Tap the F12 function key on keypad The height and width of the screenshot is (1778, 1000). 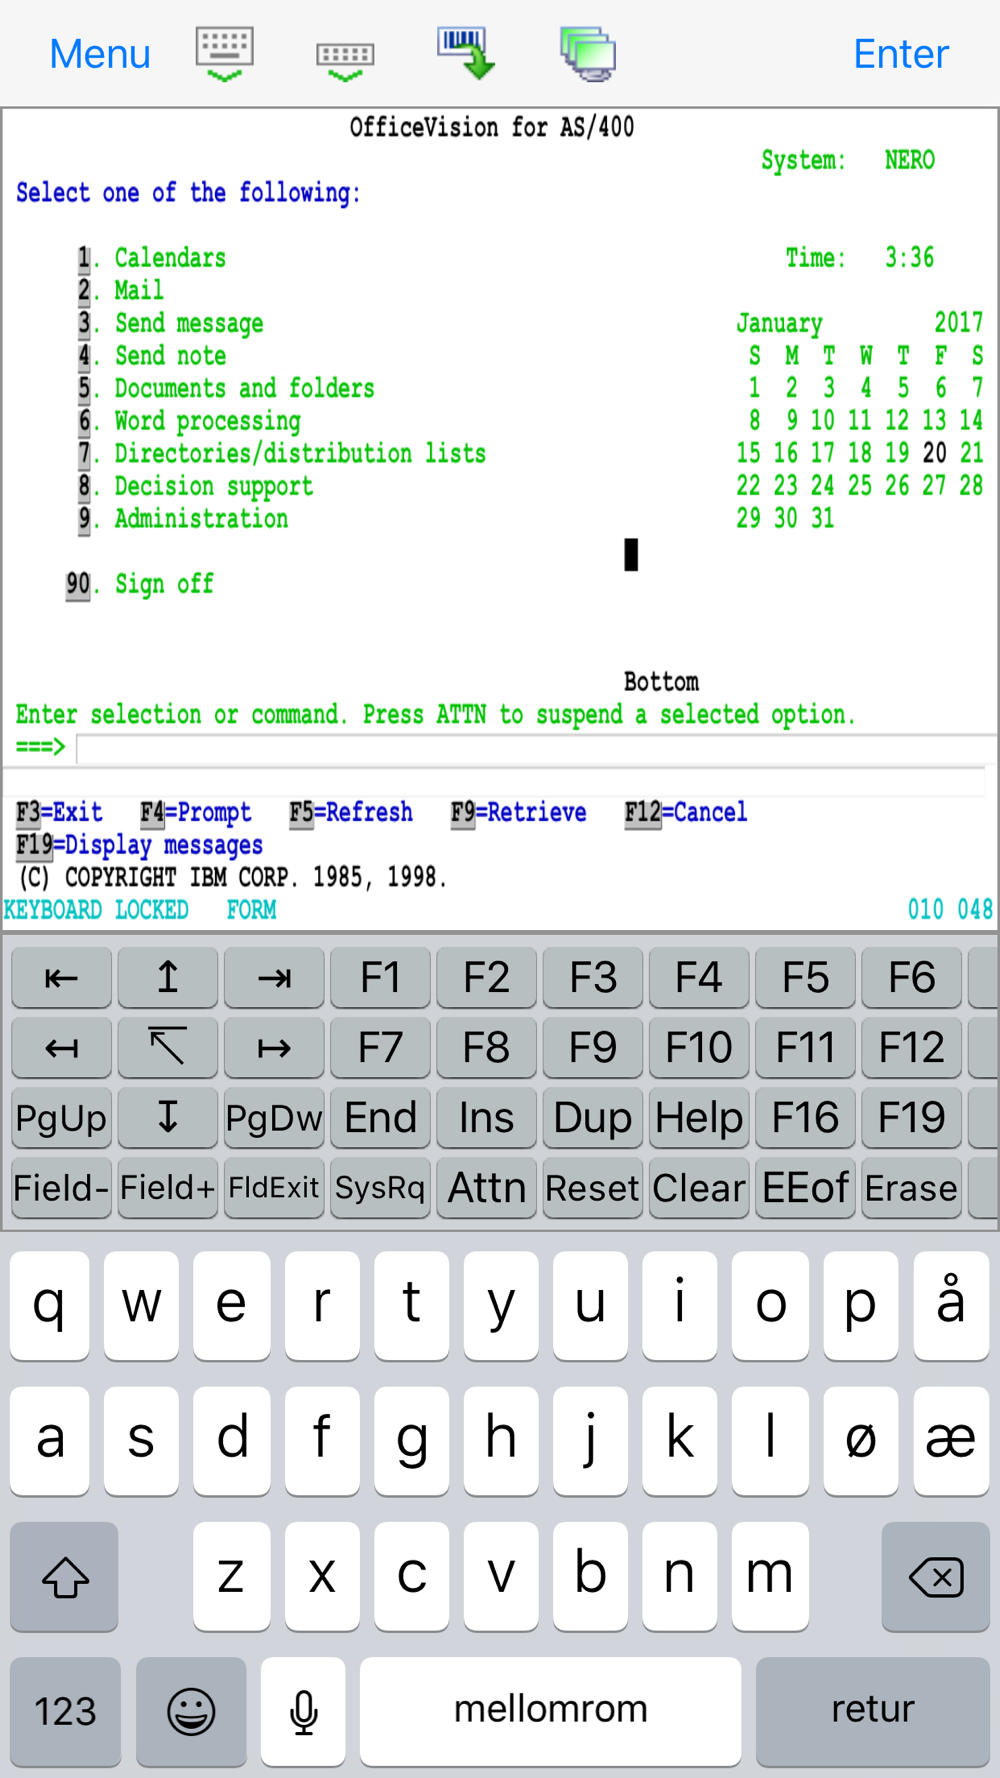point(912,1048)
